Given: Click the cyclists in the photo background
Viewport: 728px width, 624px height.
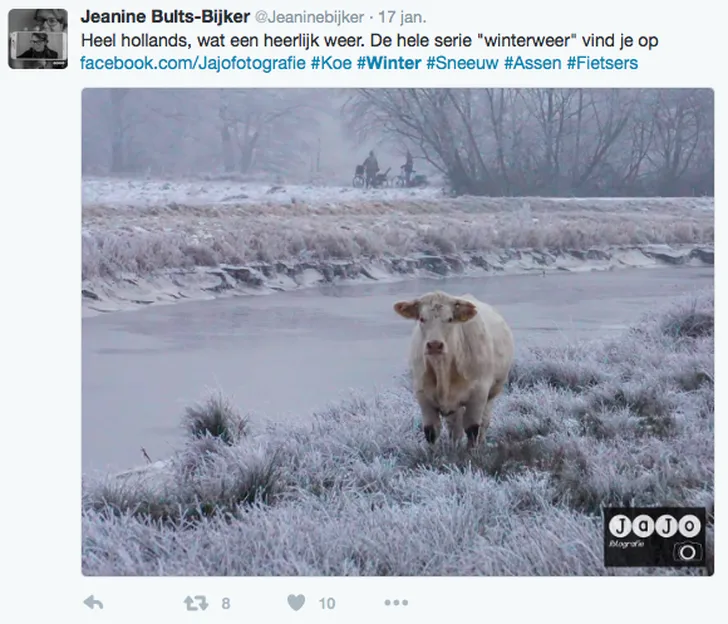Looking at the screenshot, I should 388,169.
